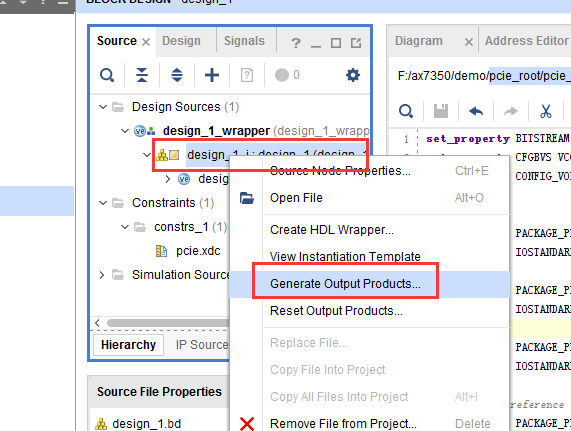Select the pcie.xdc constraints file
This screenshot has width=571, height=431.
click(x=198, y=251)
